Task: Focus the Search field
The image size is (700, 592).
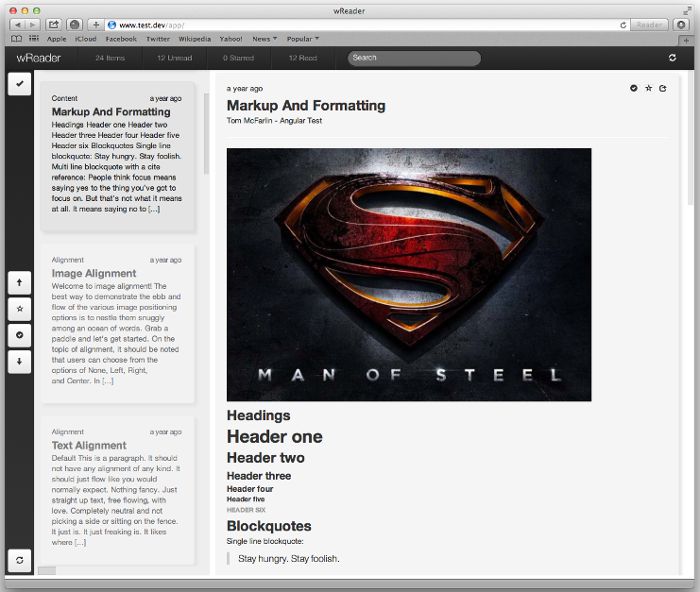Action: (414, 58)
